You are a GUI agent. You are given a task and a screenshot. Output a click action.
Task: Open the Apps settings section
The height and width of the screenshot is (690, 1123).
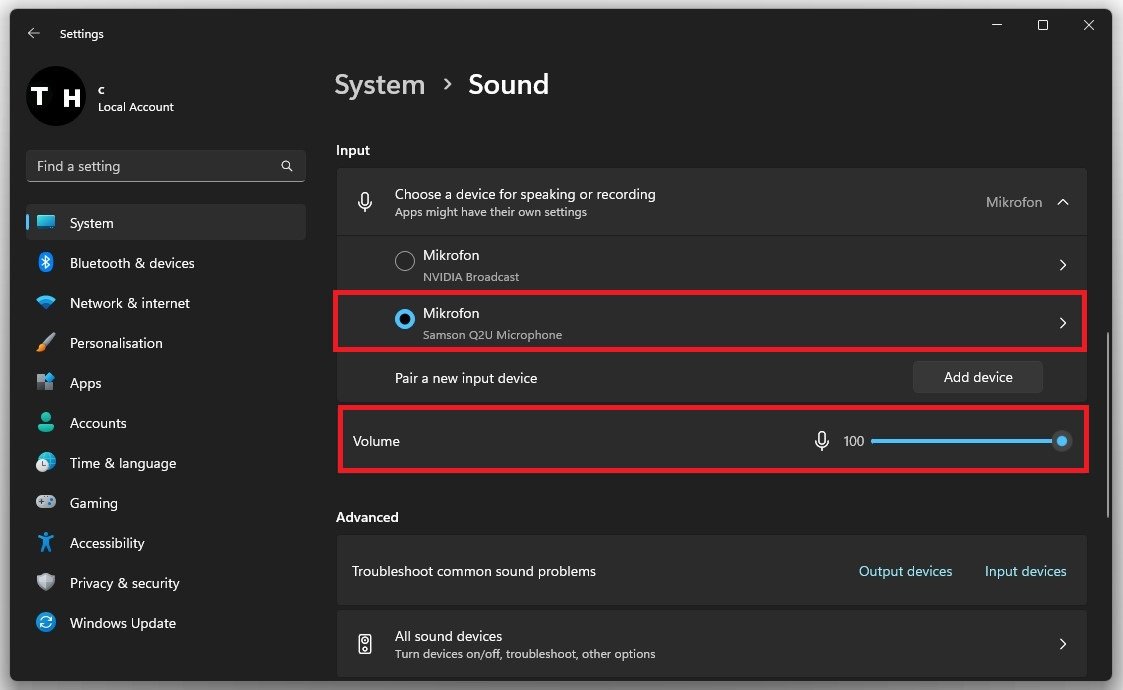click(x=86, y=383)
